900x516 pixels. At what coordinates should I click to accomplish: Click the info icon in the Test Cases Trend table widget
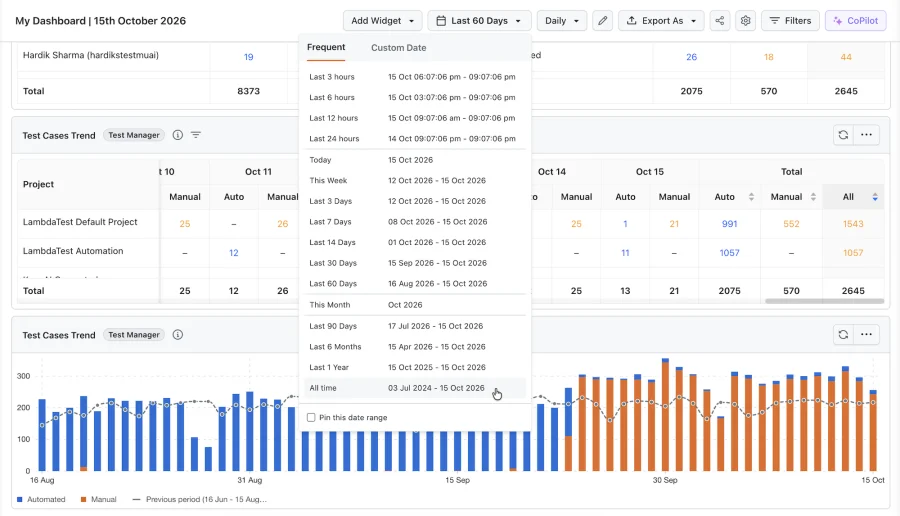point(178,135)
